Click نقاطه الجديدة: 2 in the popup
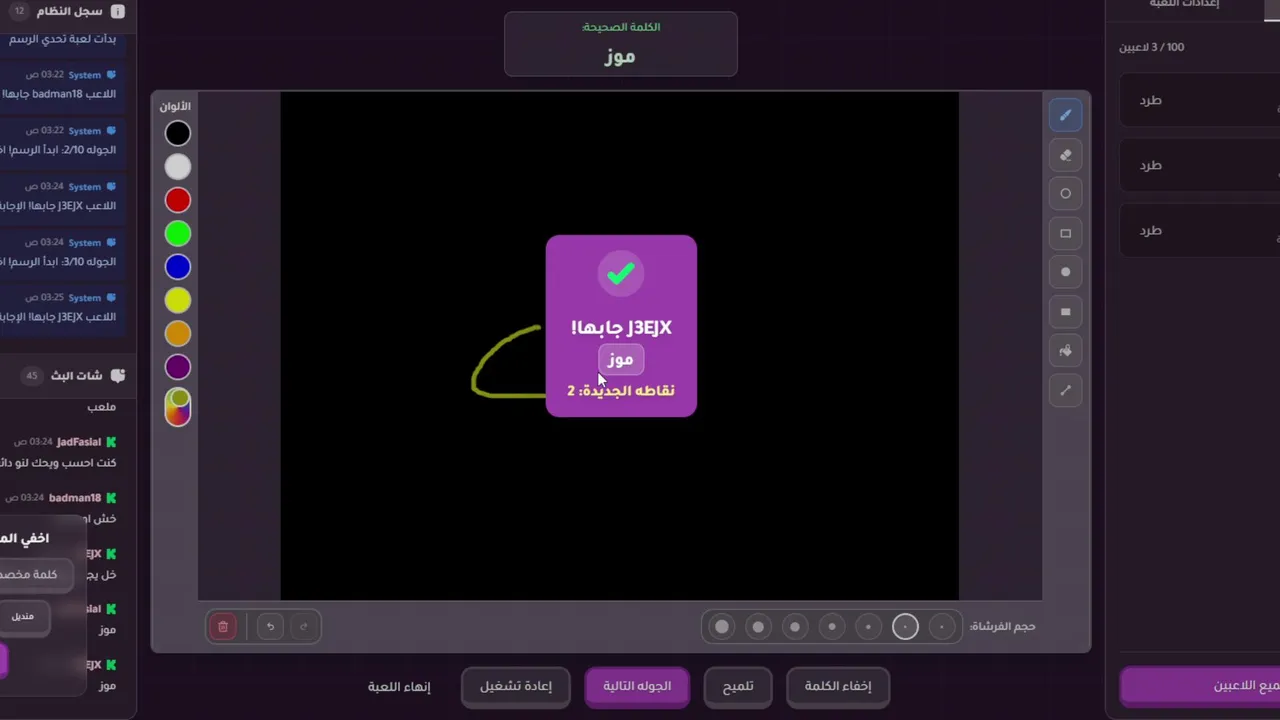 621,390
